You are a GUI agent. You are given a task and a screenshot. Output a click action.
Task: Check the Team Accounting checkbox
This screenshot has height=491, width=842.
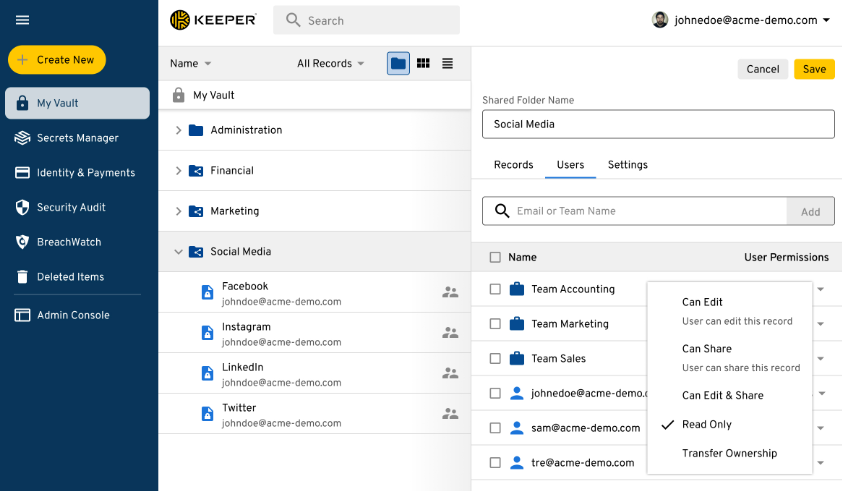(x=495, y=289)
